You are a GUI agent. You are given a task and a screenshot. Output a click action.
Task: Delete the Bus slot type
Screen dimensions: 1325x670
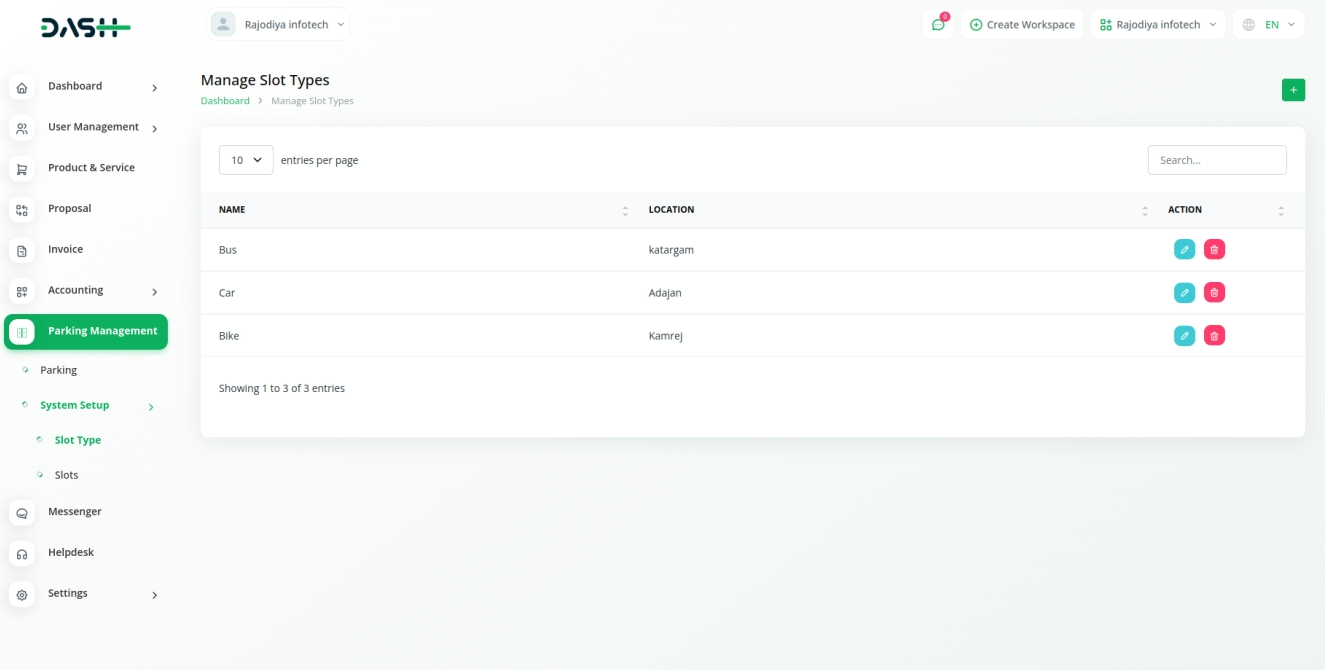(x=1214, y=250)
